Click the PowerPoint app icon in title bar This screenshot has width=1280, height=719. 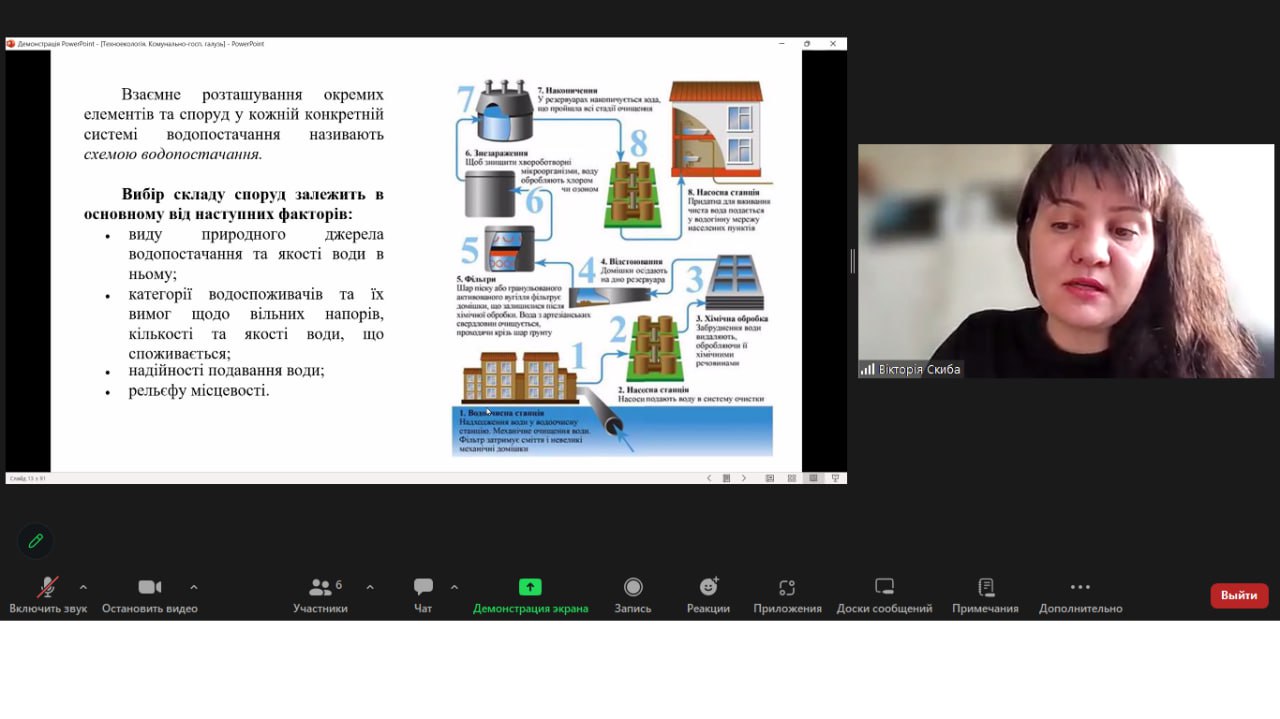click(11, 44)
